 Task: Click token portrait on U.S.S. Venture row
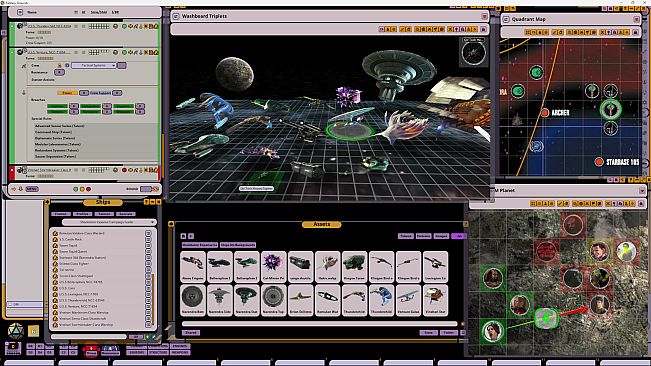click(x=20, y=52)
